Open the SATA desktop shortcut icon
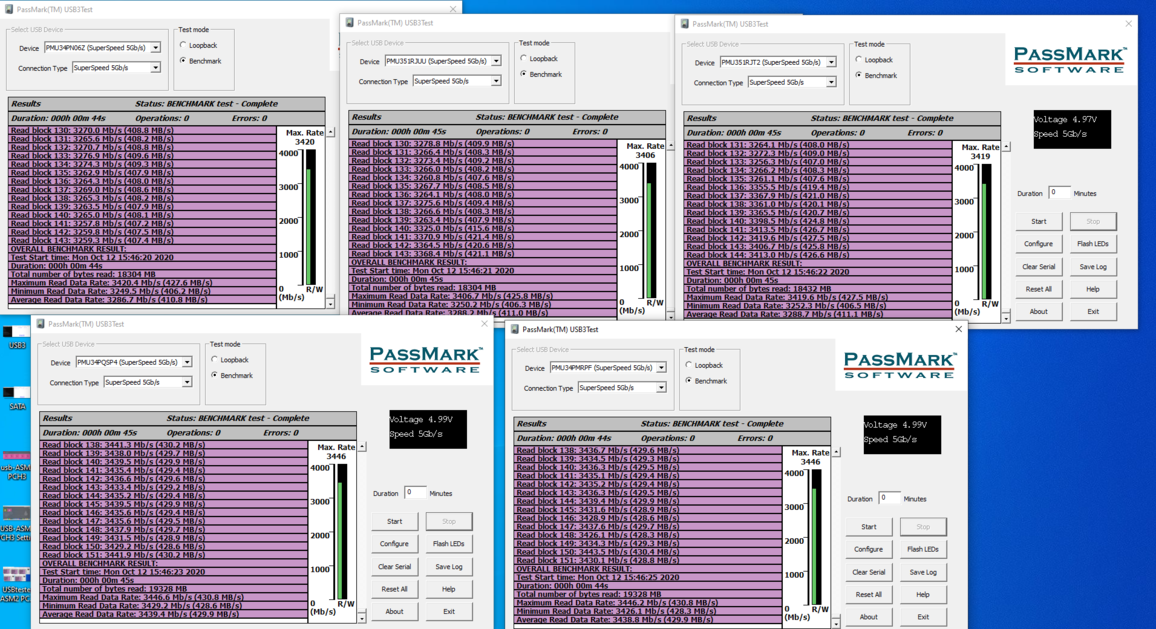 [x=15, y=397]
